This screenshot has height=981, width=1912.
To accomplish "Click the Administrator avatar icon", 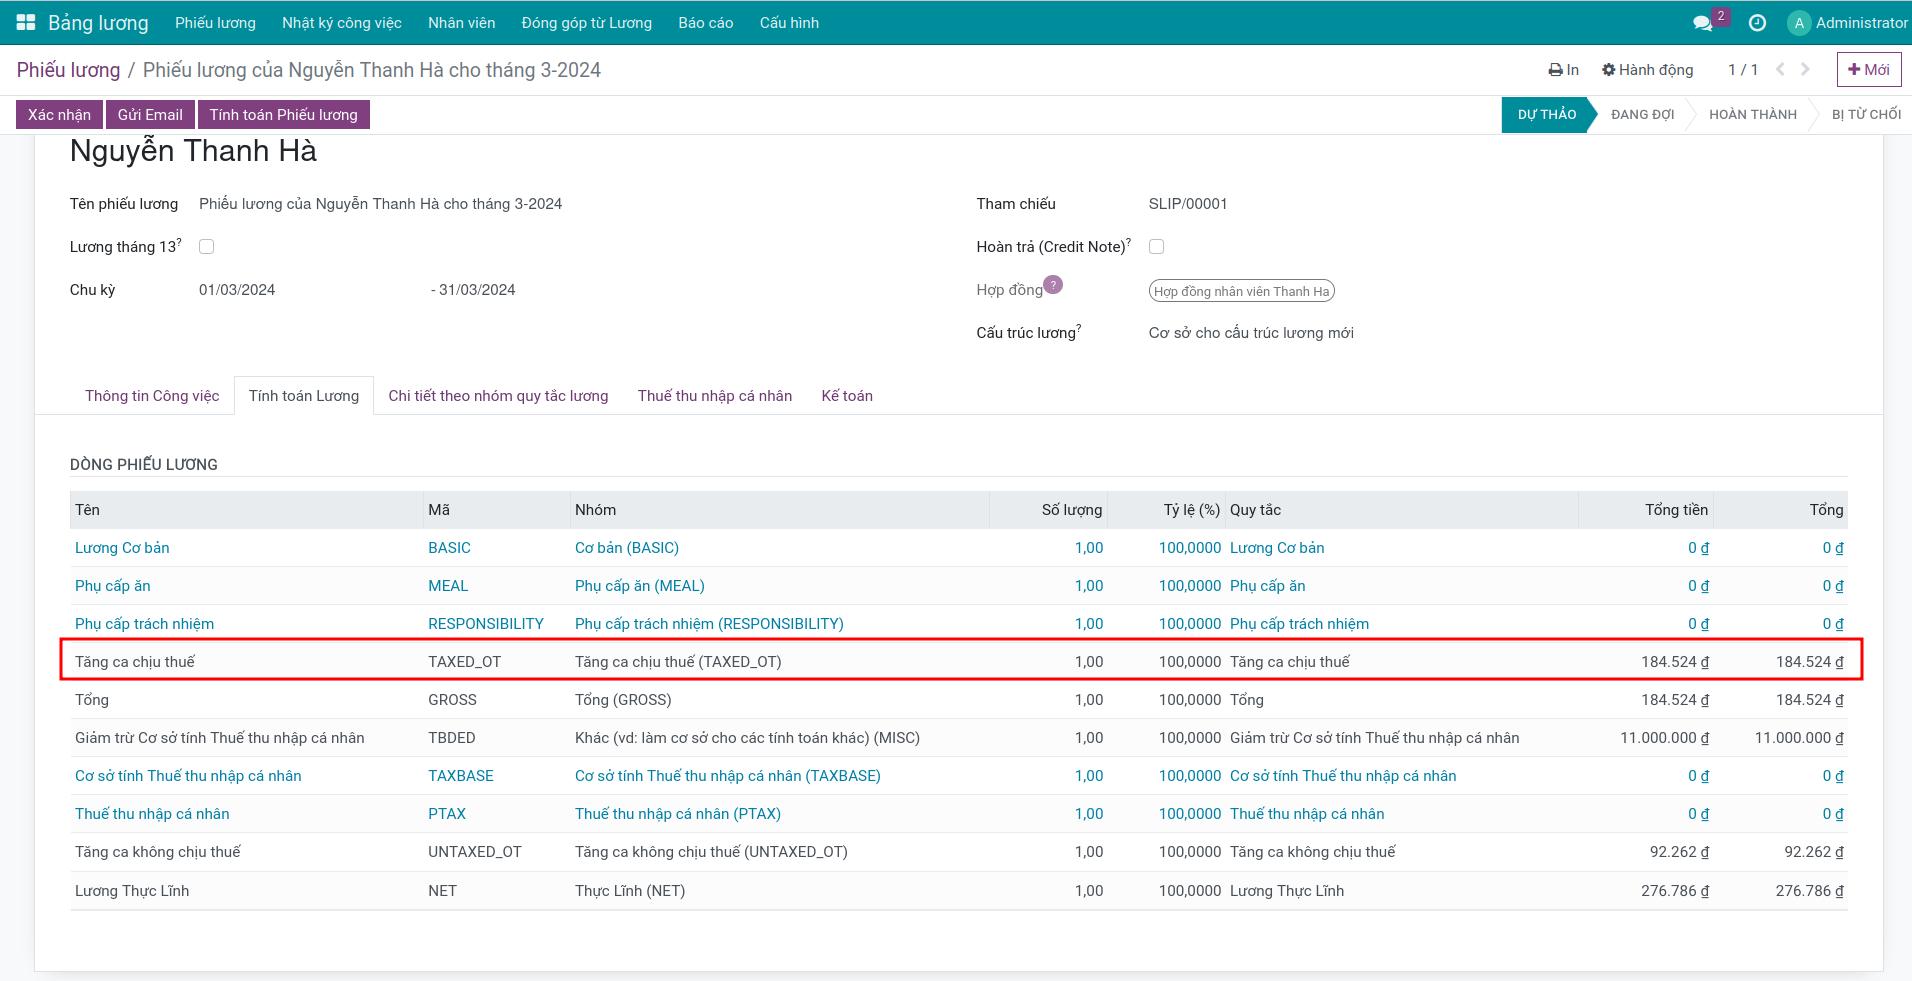I will pyautogui.click(x=1799, y=23).
